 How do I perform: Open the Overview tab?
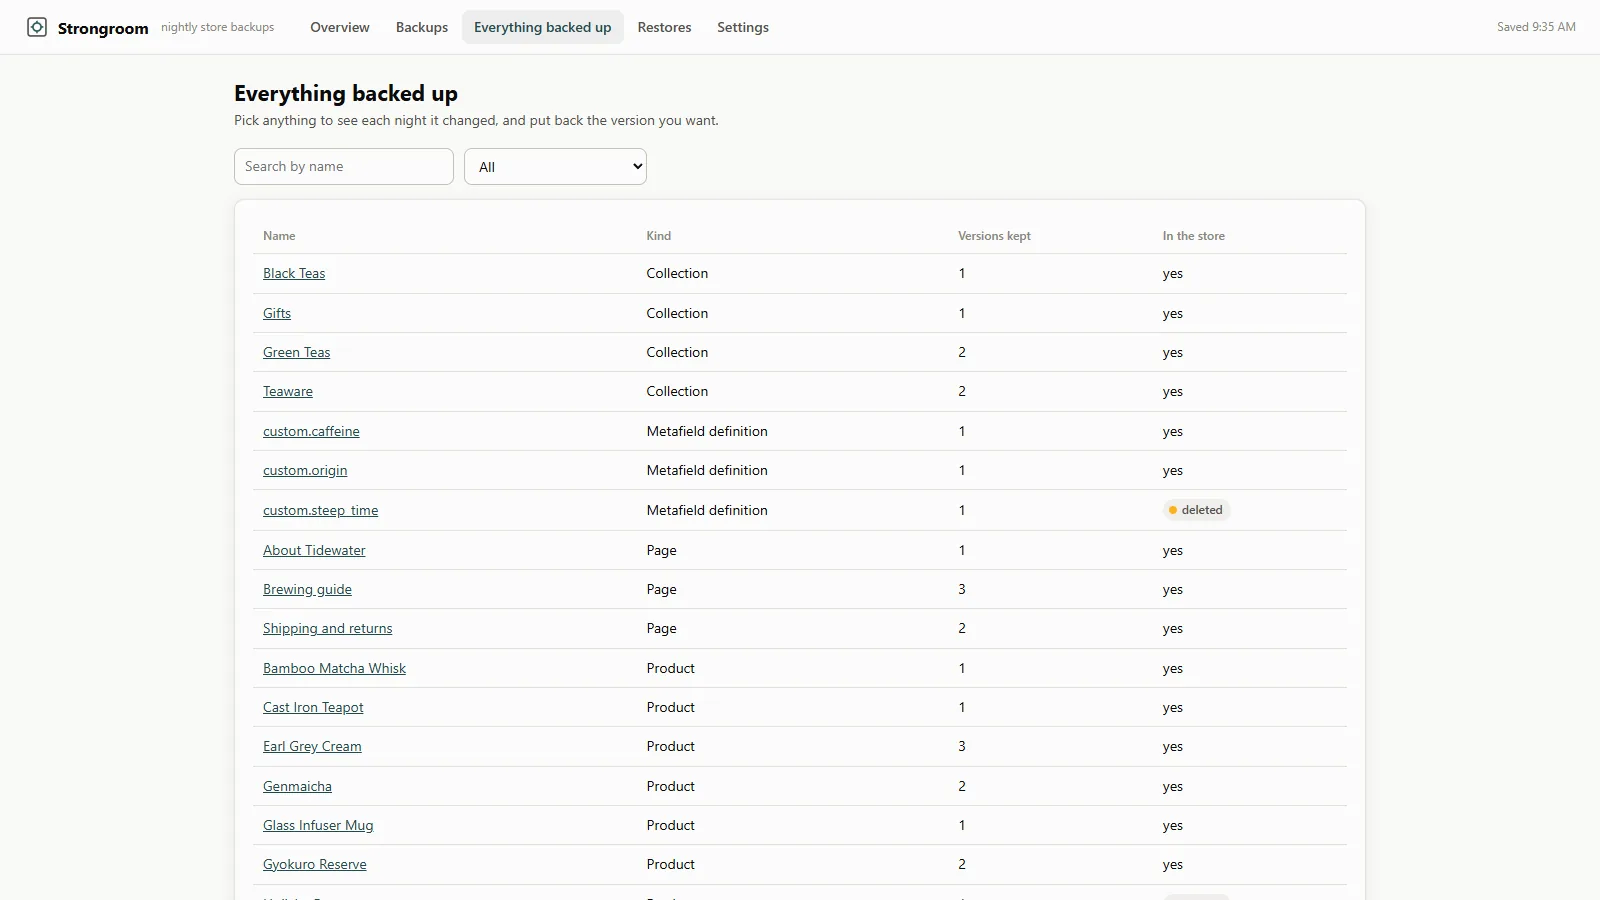340,27
